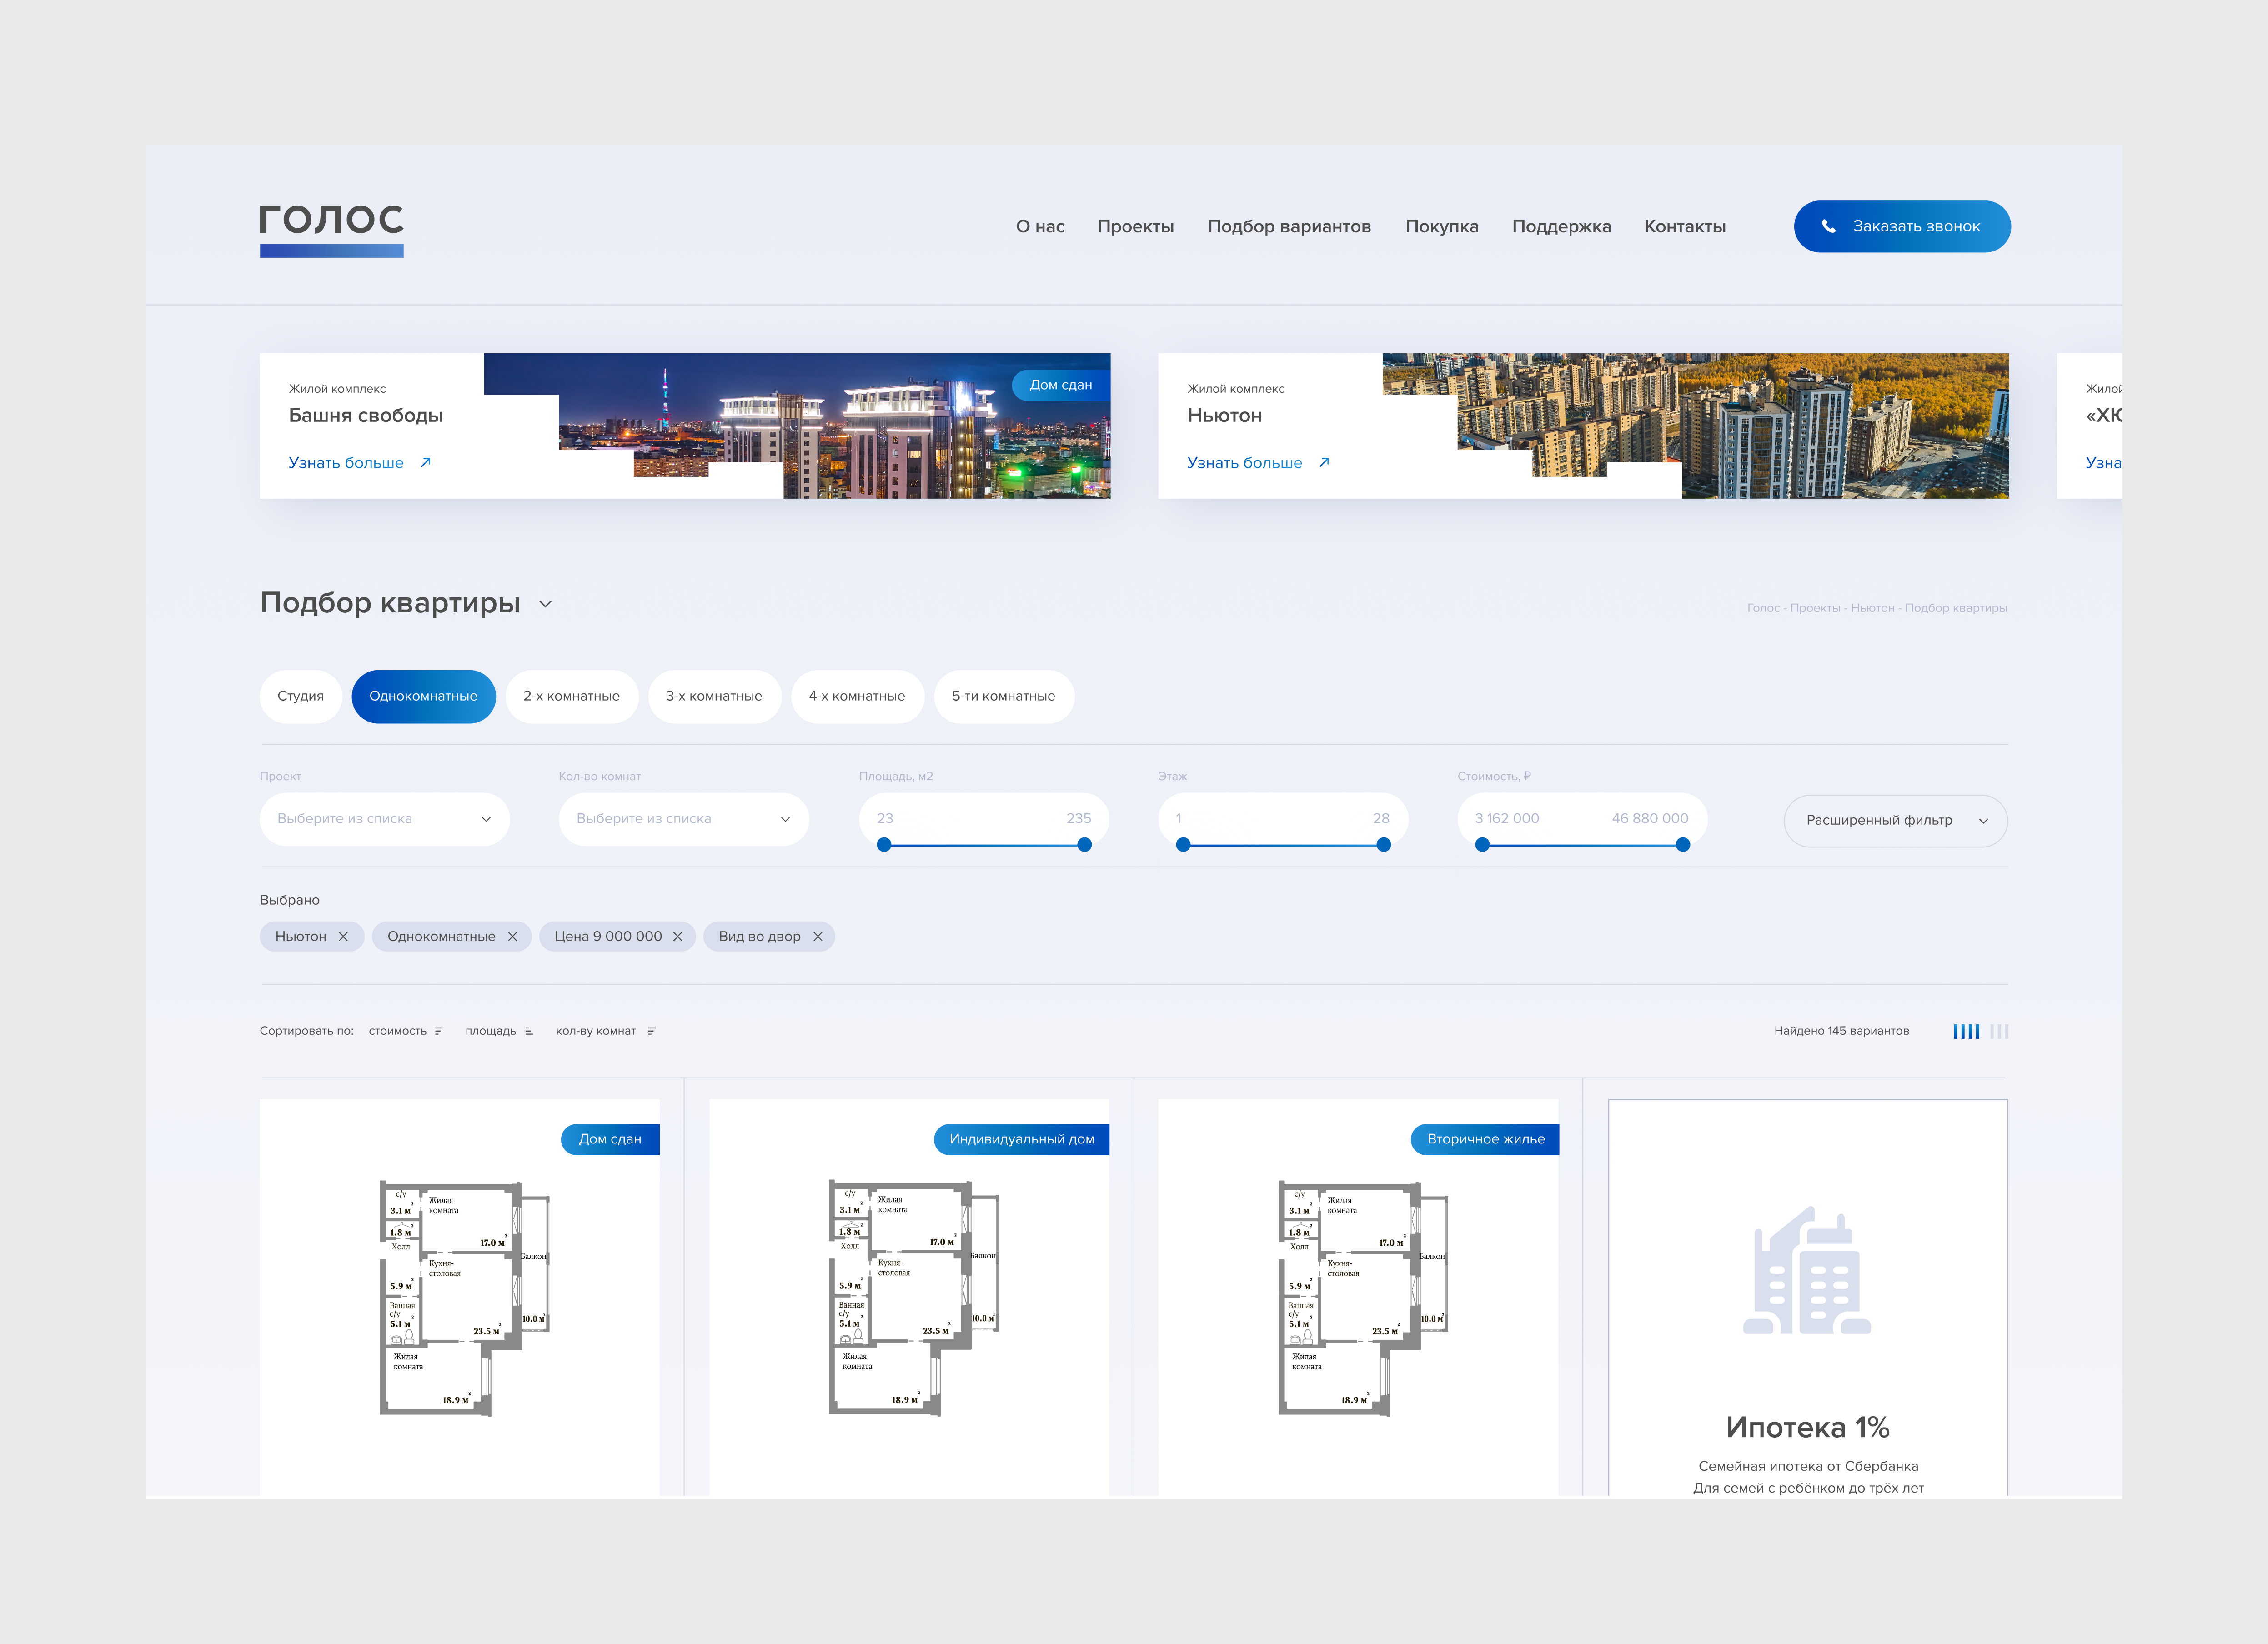Click sort icon next to кол-ву комнат

point(651,1031)
